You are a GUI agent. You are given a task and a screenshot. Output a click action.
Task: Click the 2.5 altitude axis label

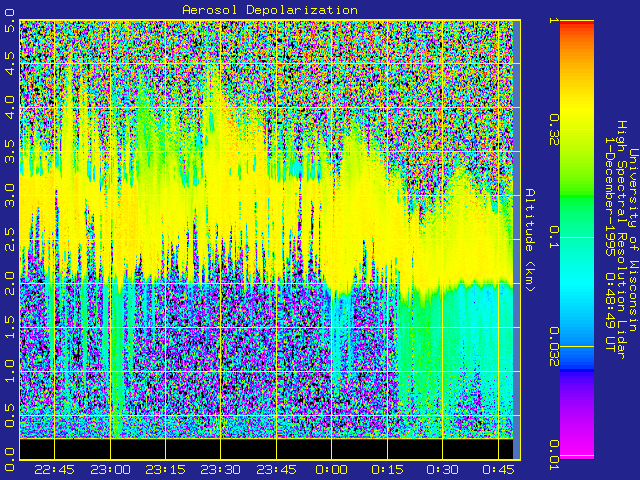[x=9, y=240]
